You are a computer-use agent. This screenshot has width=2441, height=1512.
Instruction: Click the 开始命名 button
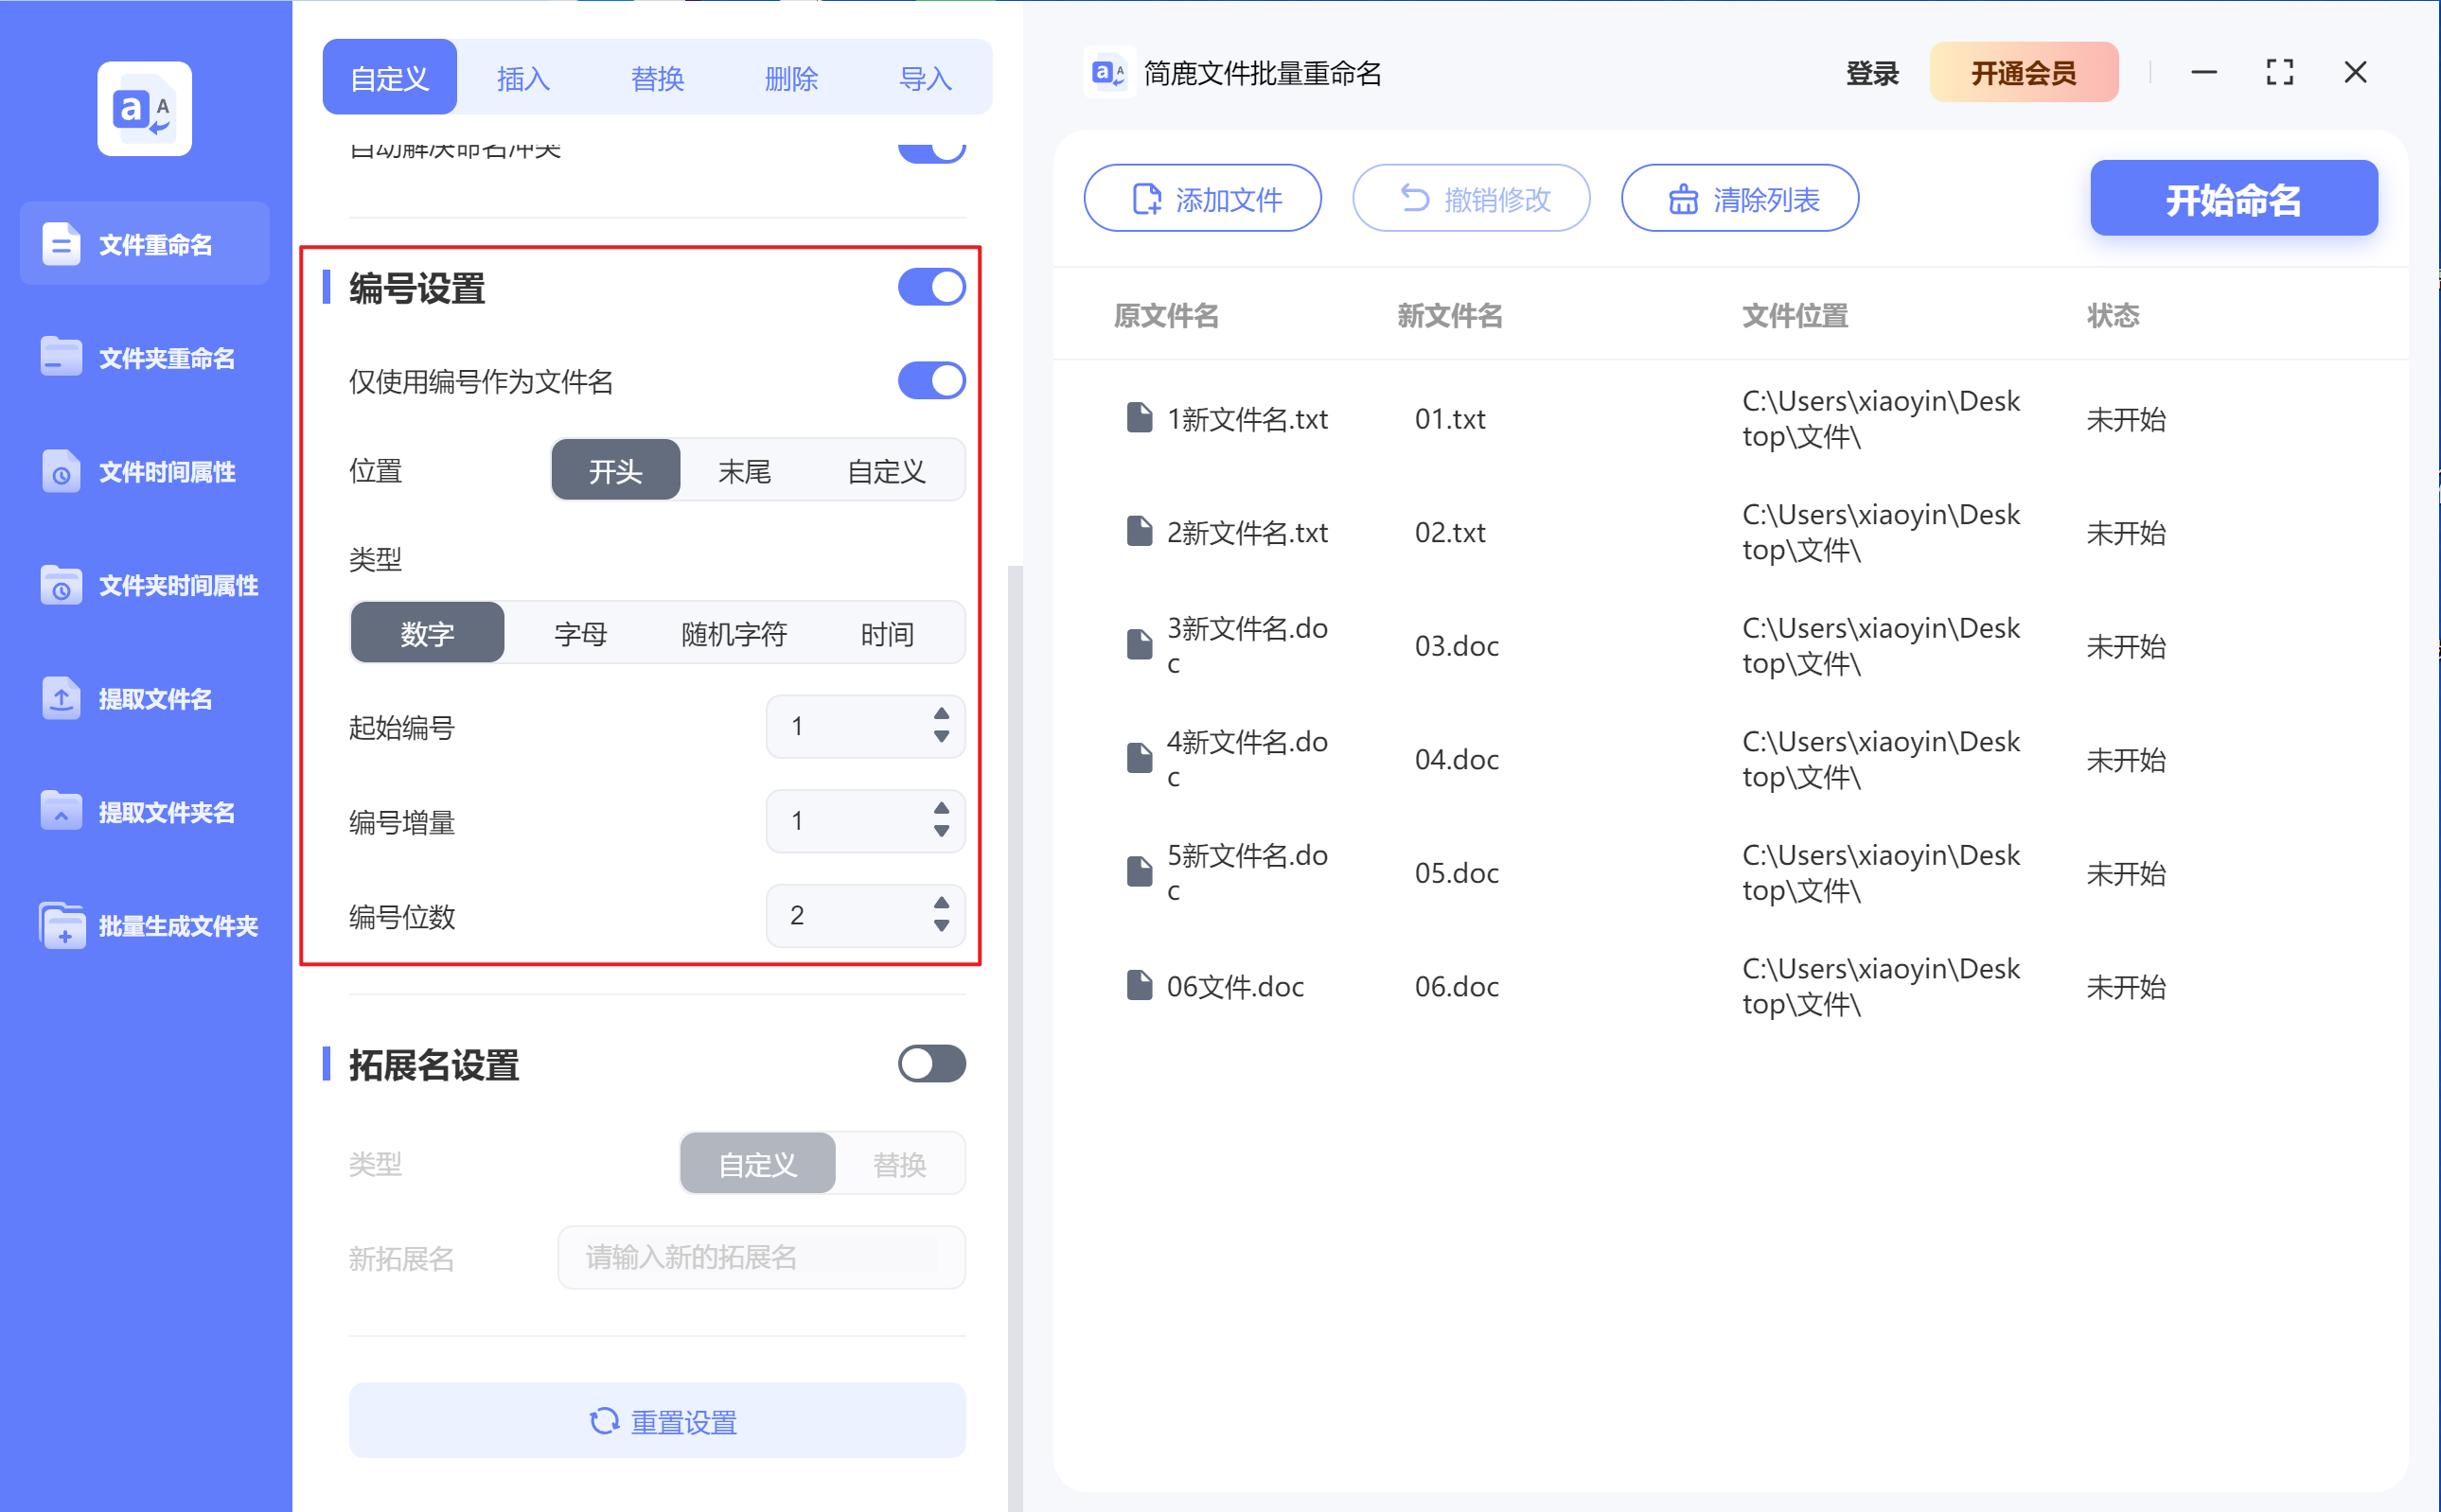click(x=2233, y=198)
